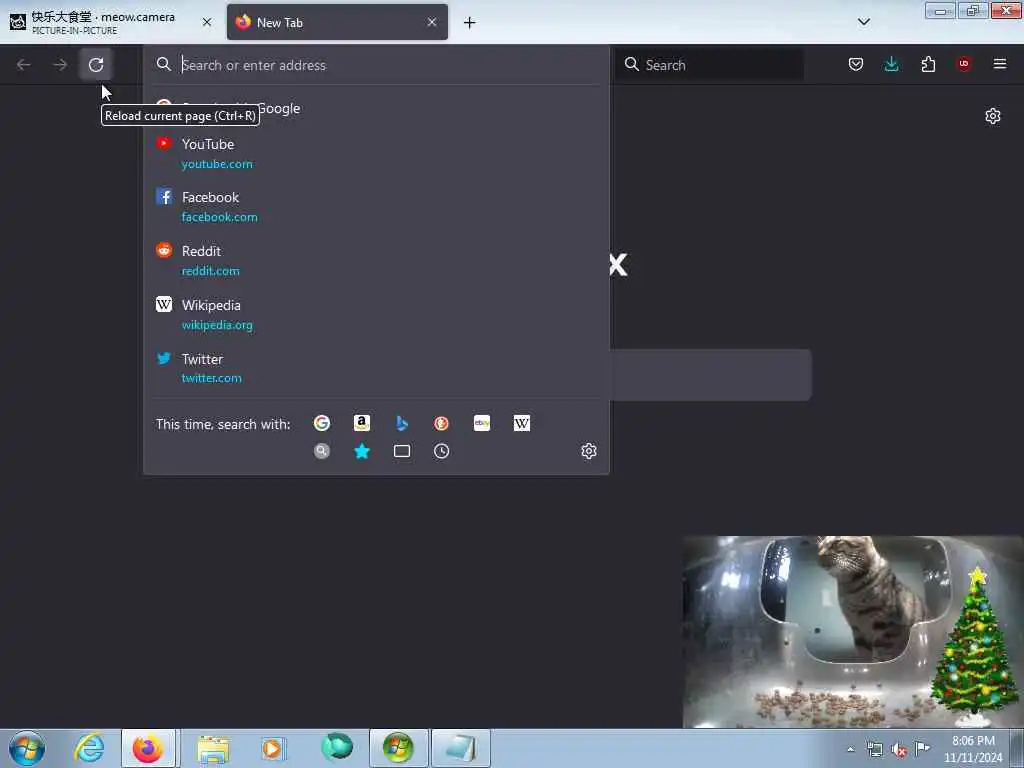Viewport: 1024px width, 768px height.
Task: Search this time with Amazon
Action: [x=362, y=423]
